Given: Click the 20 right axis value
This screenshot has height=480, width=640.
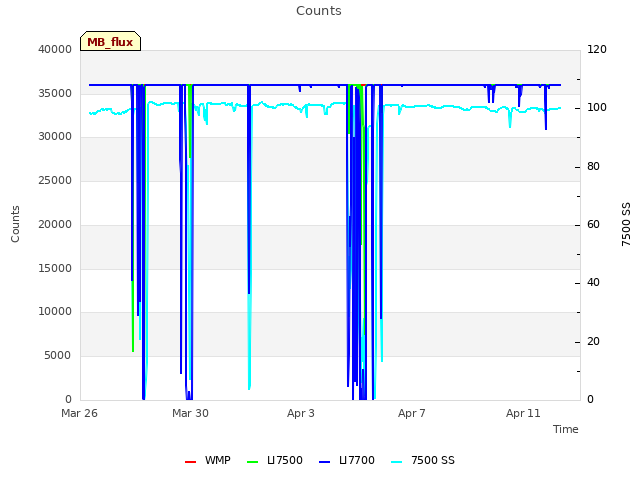Looking at the screenshot, I should tap(593, 341).
